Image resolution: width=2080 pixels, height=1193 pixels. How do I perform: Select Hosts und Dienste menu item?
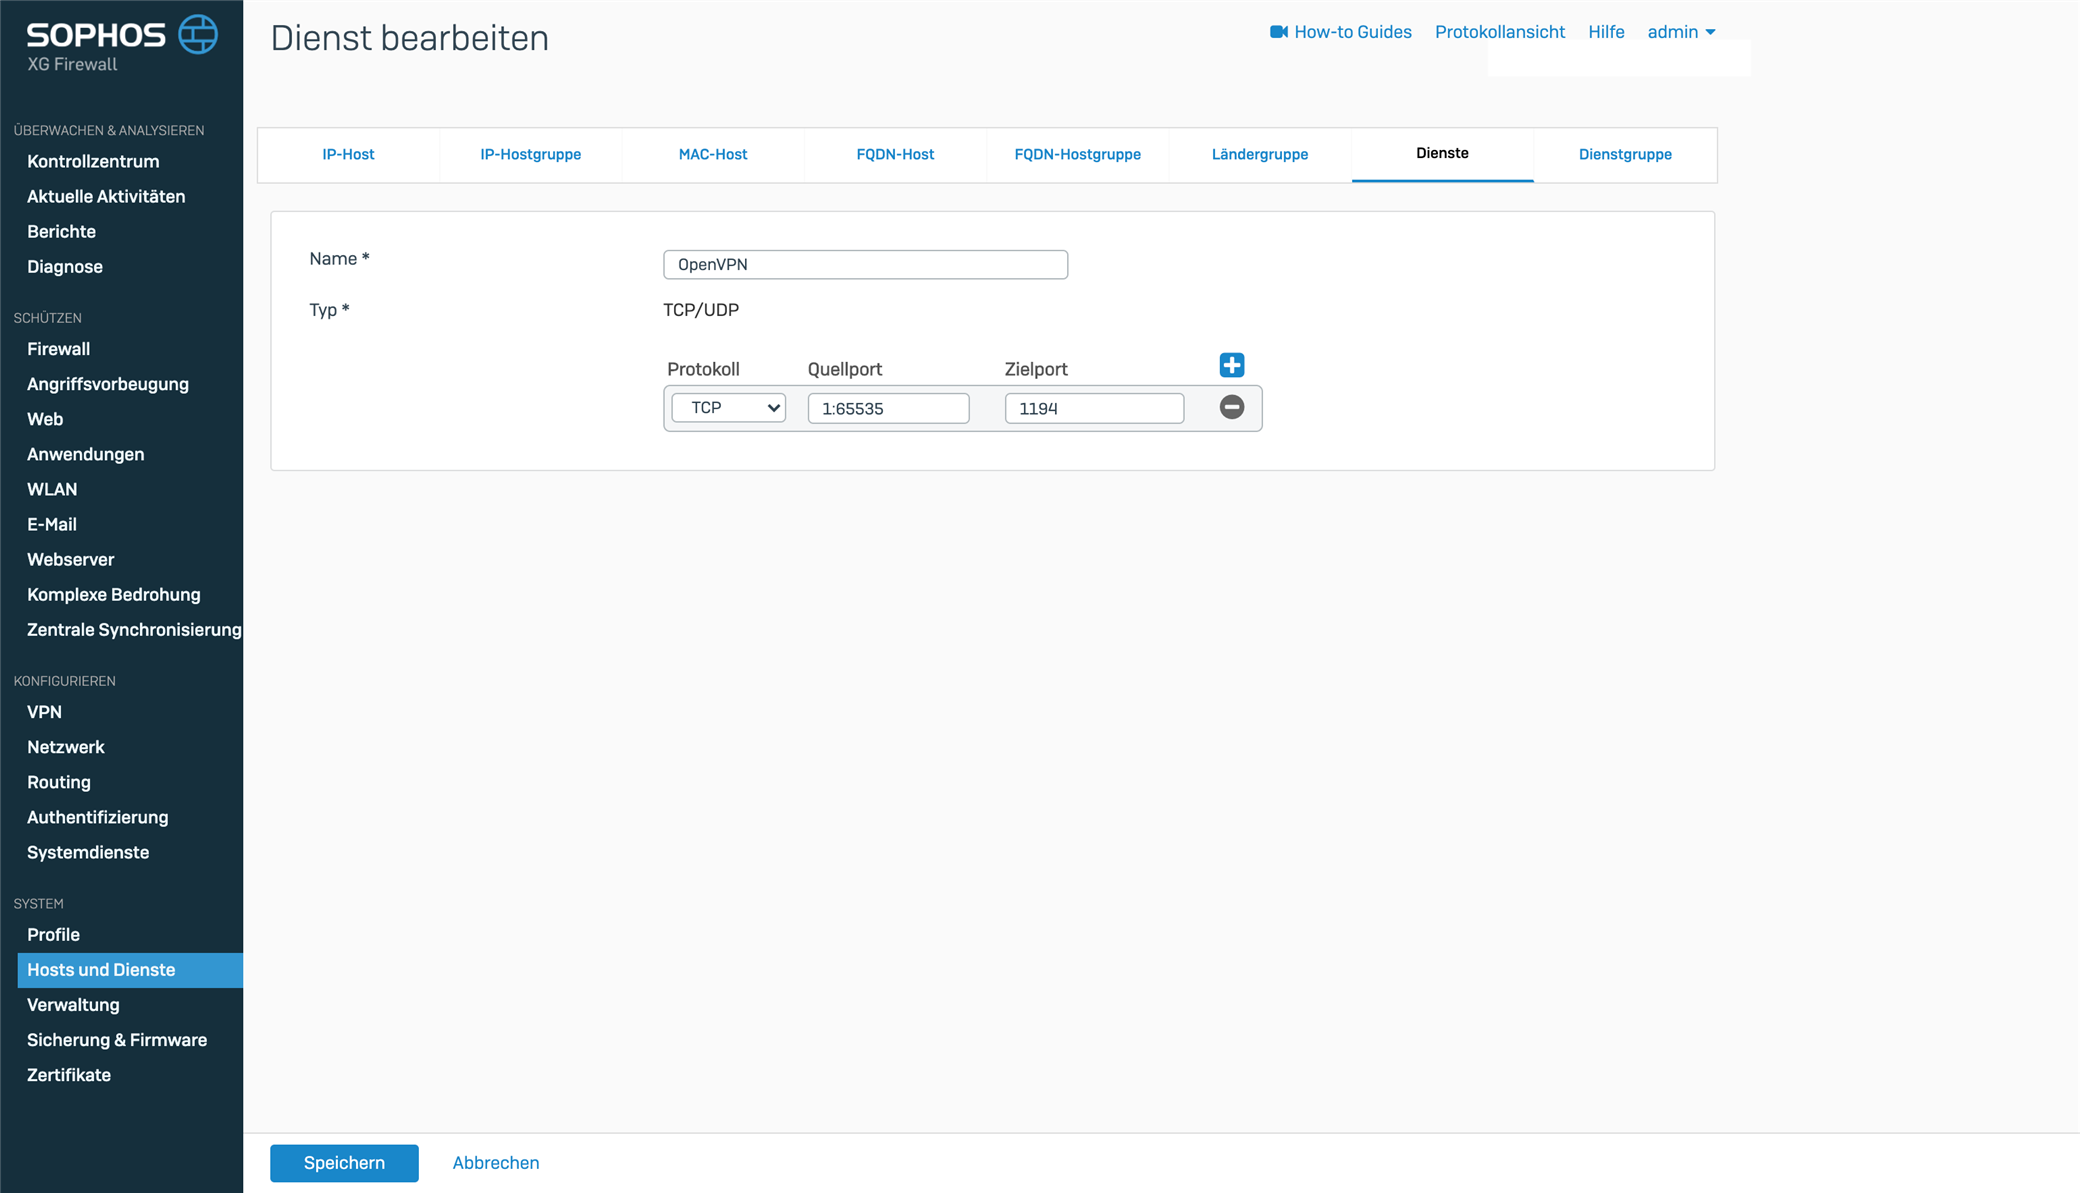click(130, 970)
